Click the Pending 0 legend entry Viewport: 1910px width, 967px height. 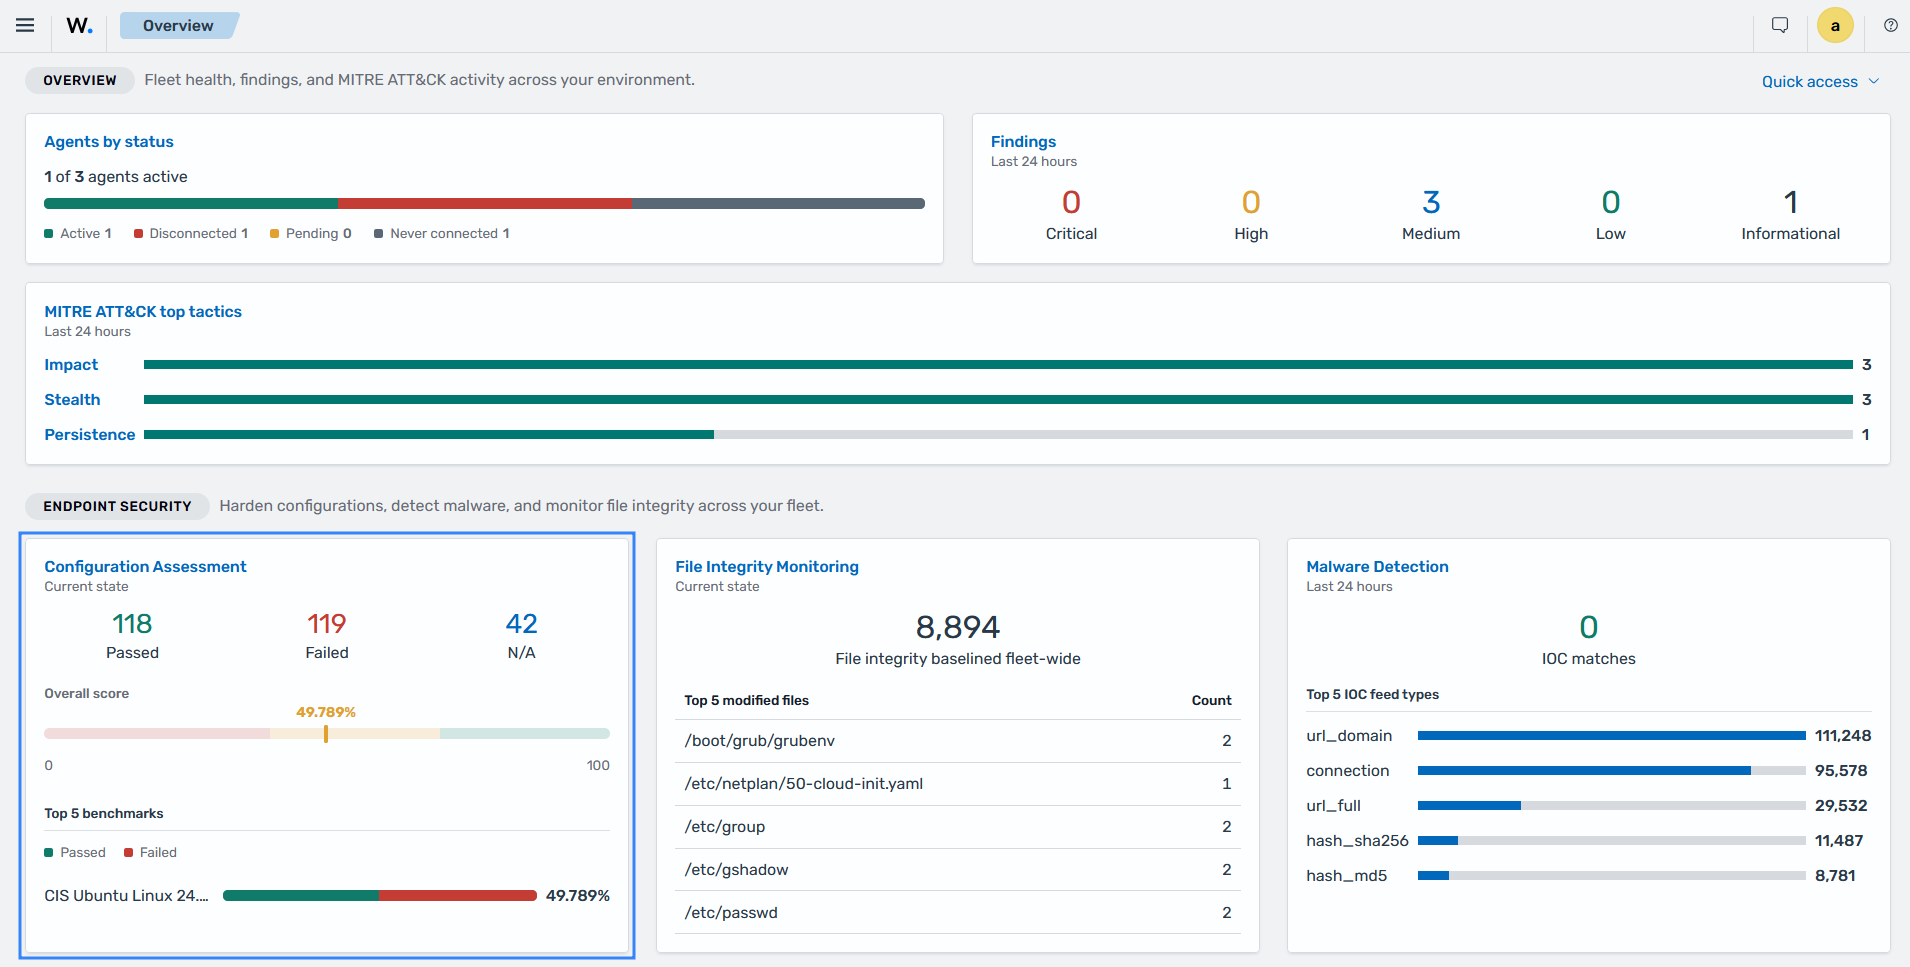(311, 234)
